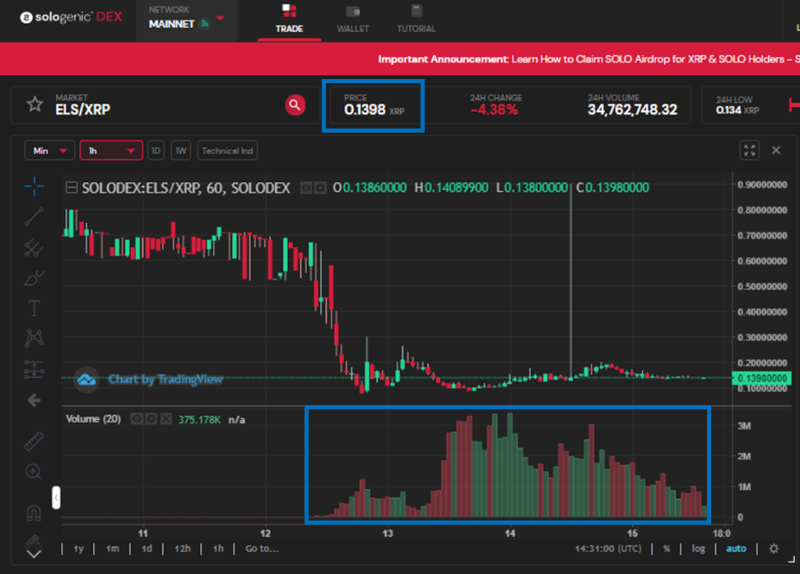Click the 24H LOW 0.134 XRP value
Image resolution: width=800 pixels, height=574 pixels.
click(x=737, y=110)
